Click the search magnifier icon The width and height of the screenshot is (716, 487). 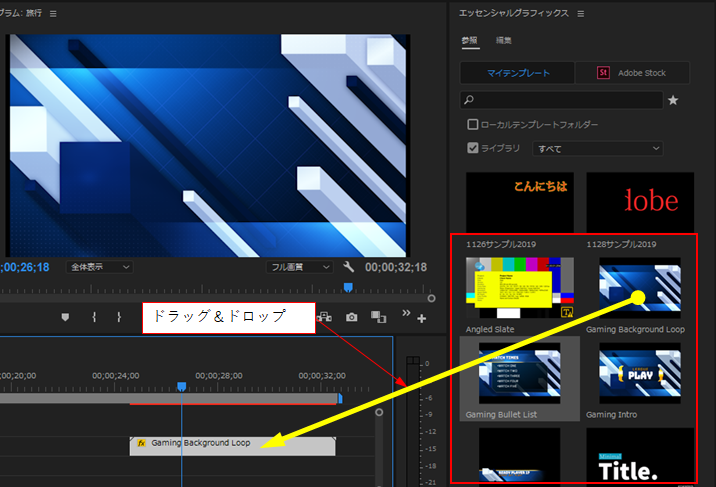469,100
